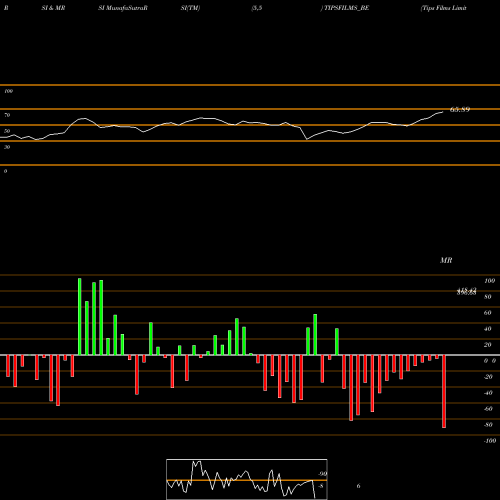Click the MR axis label 20
The width and height of the screenshot is (500, 500).
488,345
